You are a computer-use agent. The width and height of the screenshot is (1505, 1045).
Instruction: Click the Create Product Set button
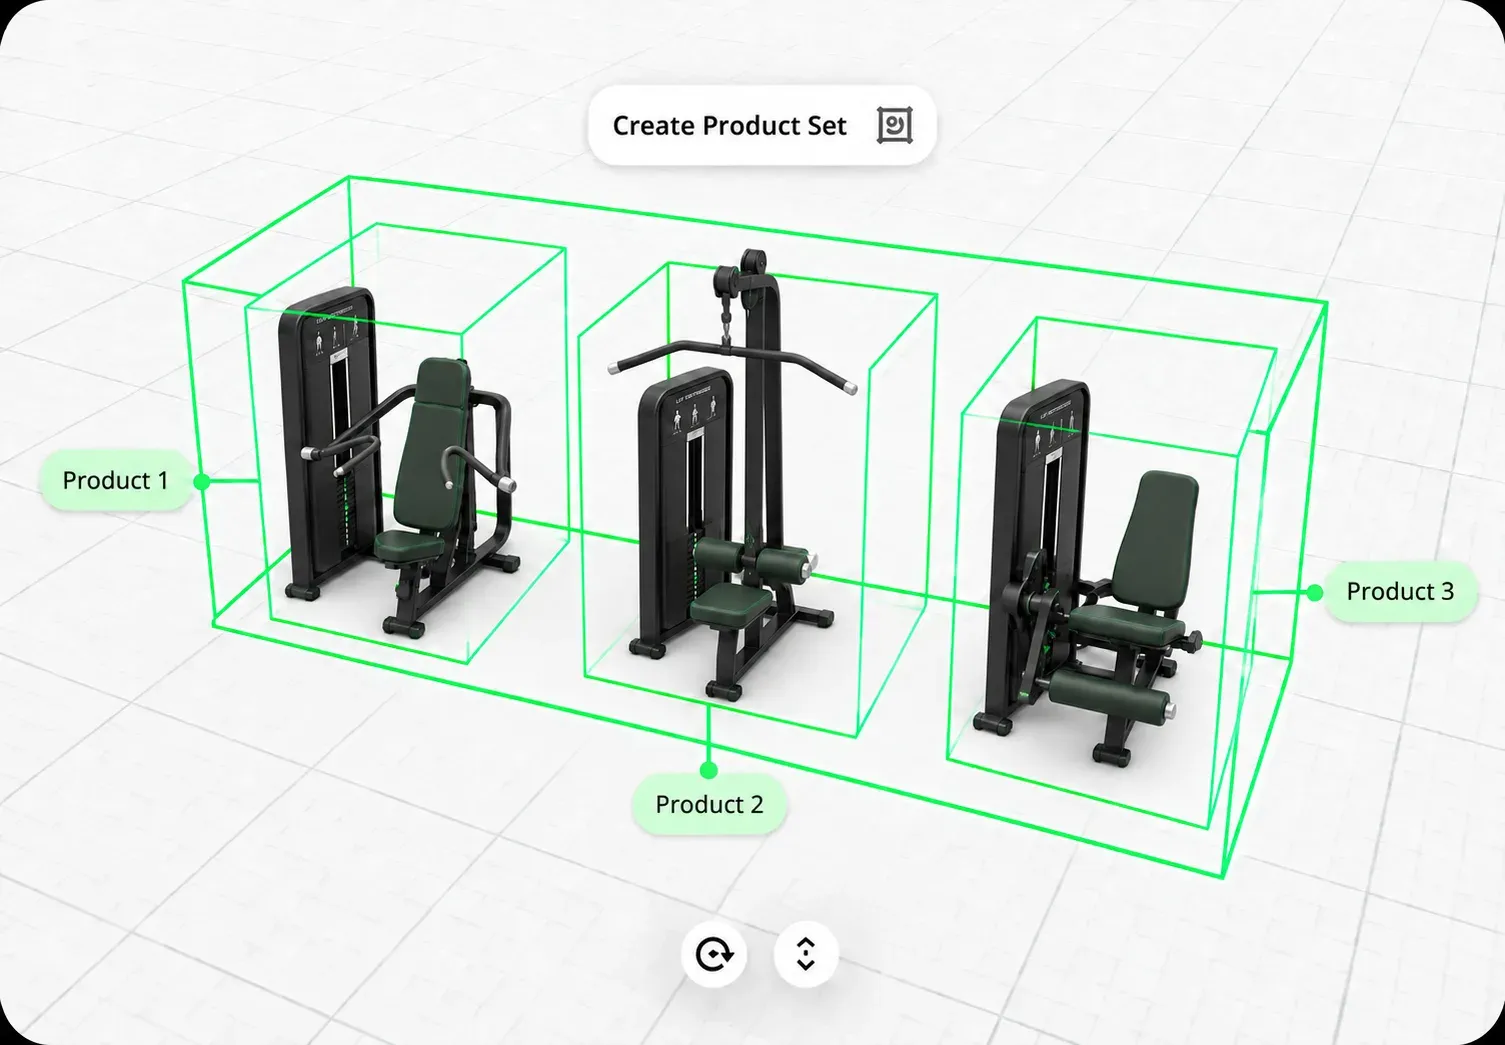coord(762,126)
